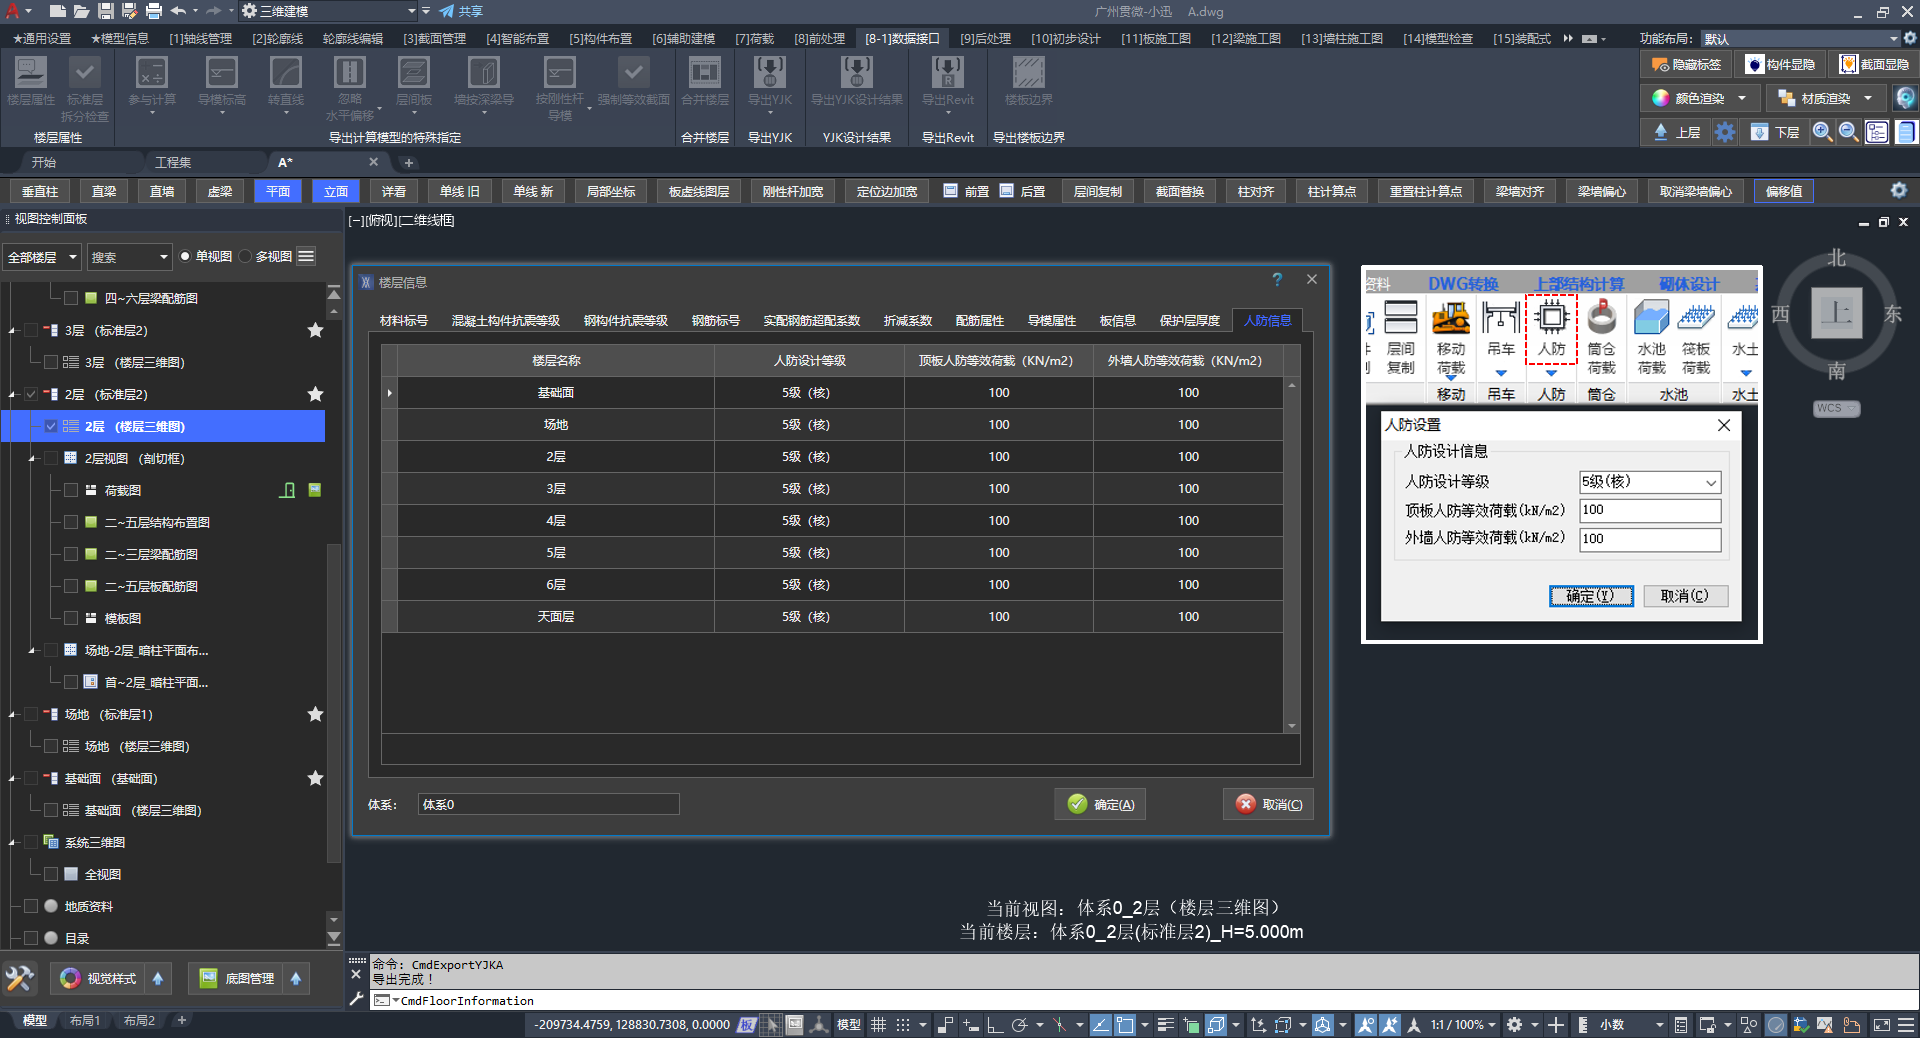This screenshot has height=1038, width=1920.
Task: Open the 全部楼层 dropdown
Action: pos(42,257)
